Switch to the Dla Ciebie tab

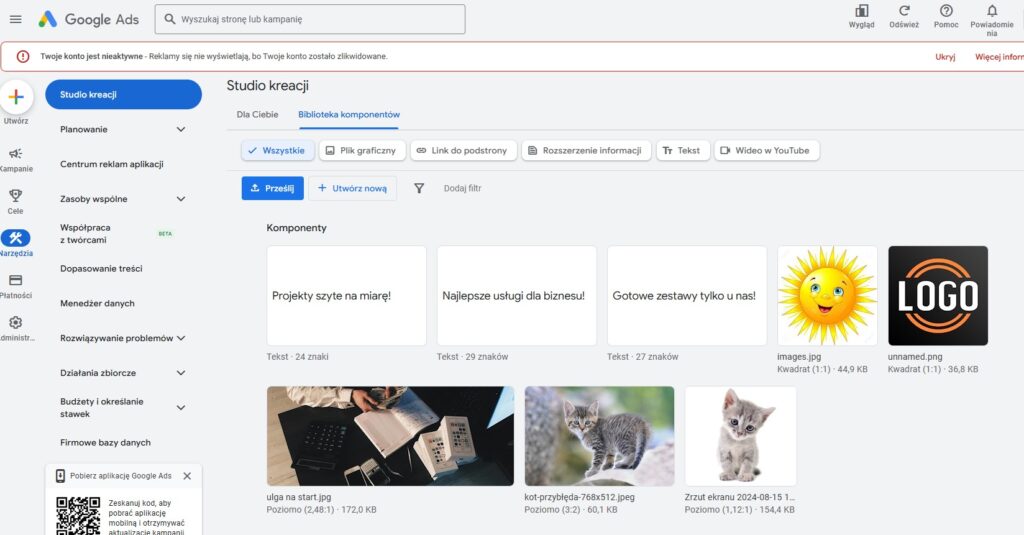point(257,114)
